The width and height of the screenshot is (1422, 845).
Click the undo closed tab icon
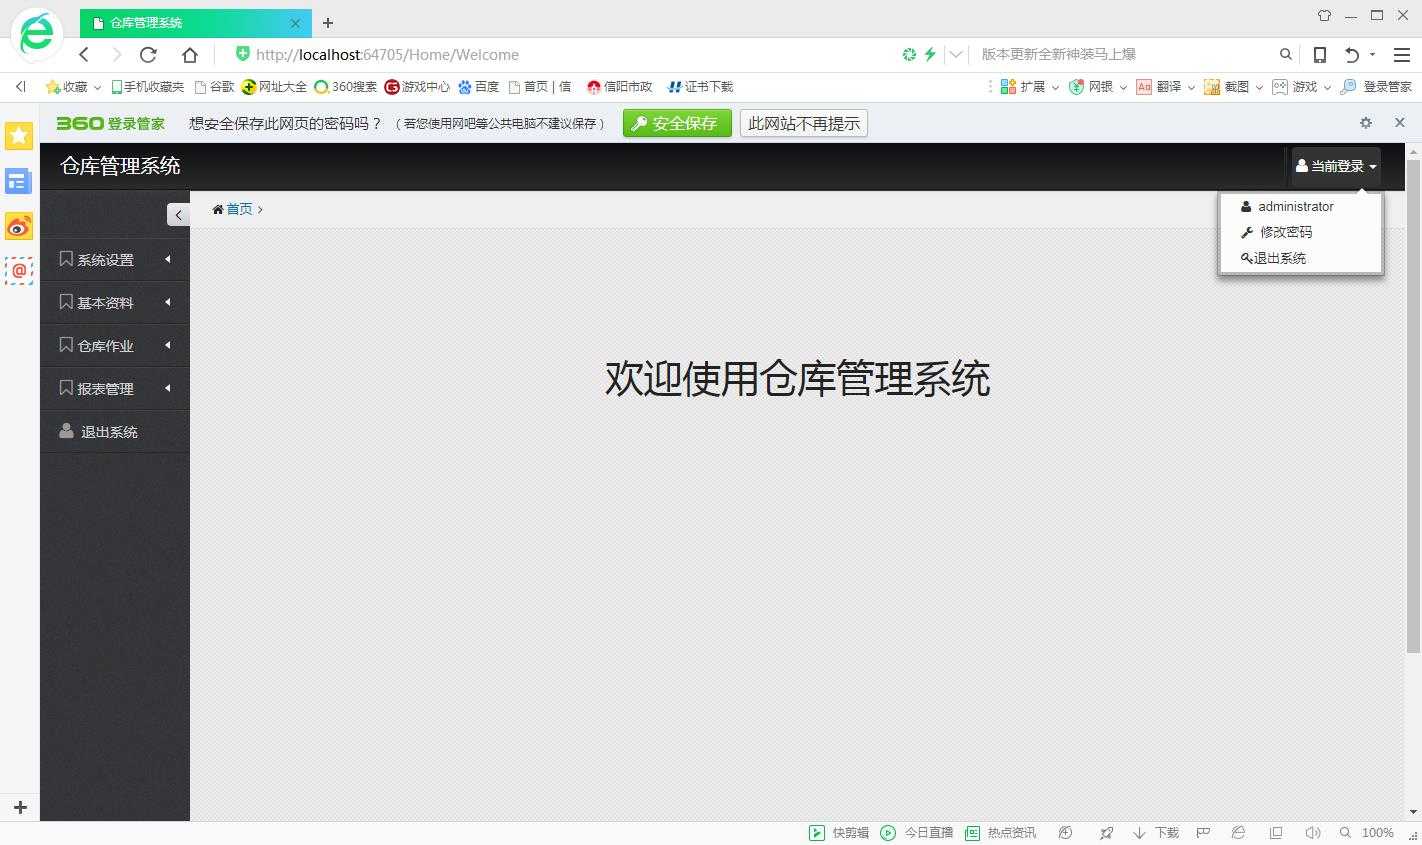[1352, 54]
